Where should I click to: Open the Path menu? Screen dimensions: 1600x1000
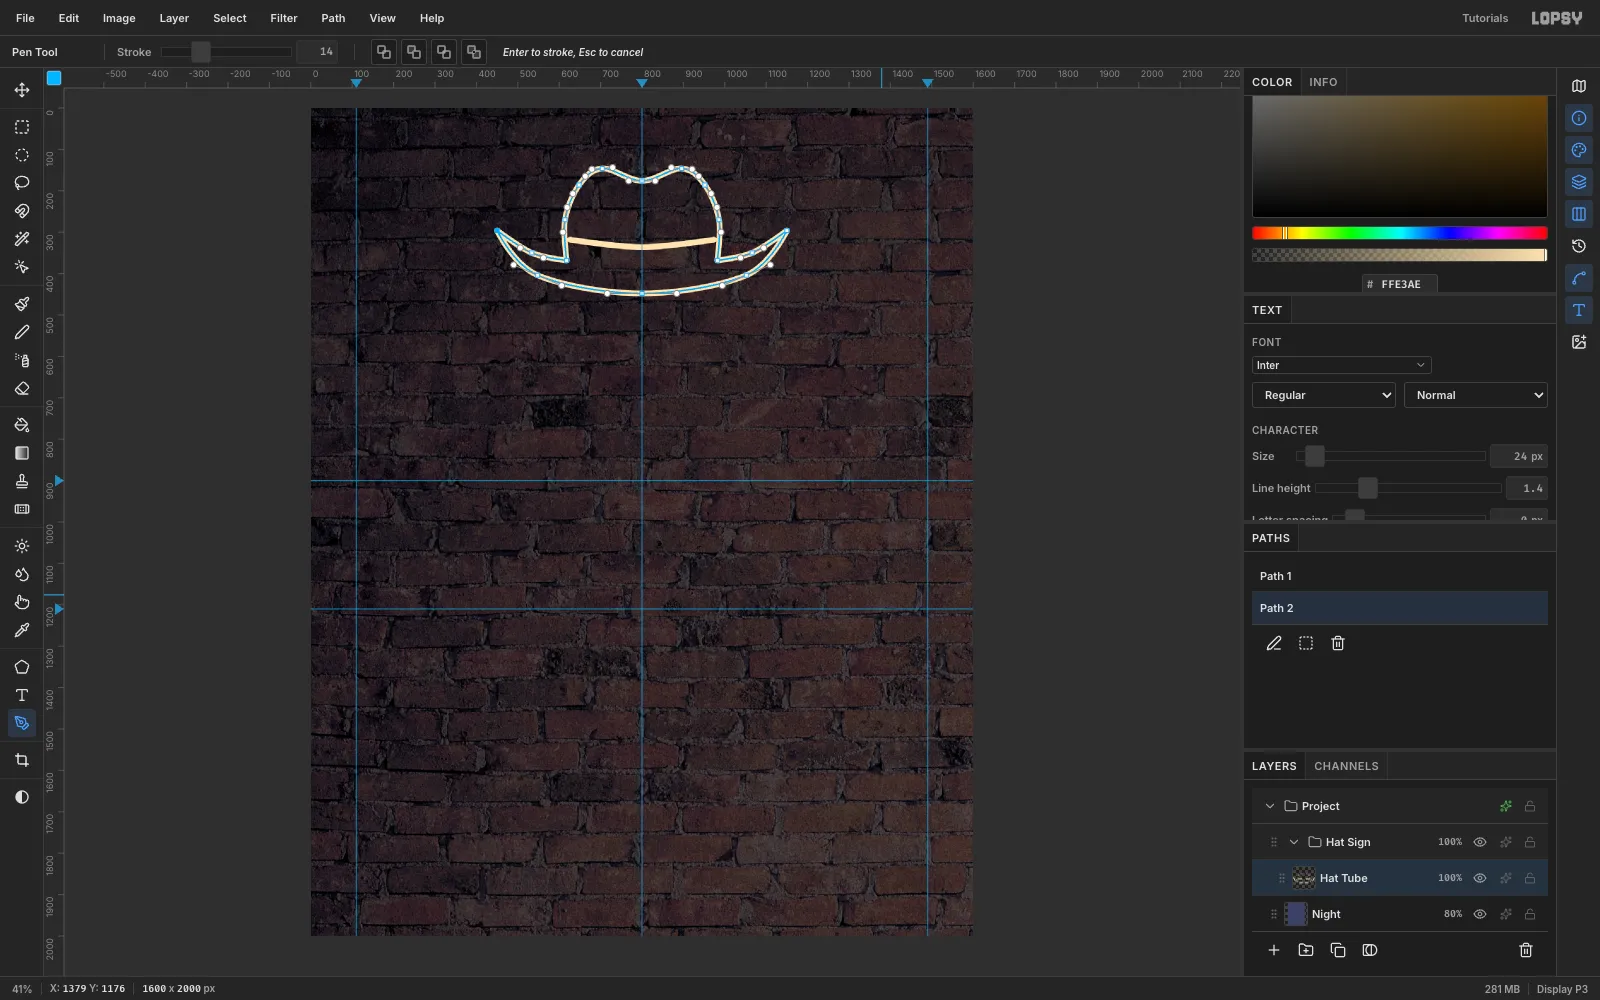tap(333, 18)
